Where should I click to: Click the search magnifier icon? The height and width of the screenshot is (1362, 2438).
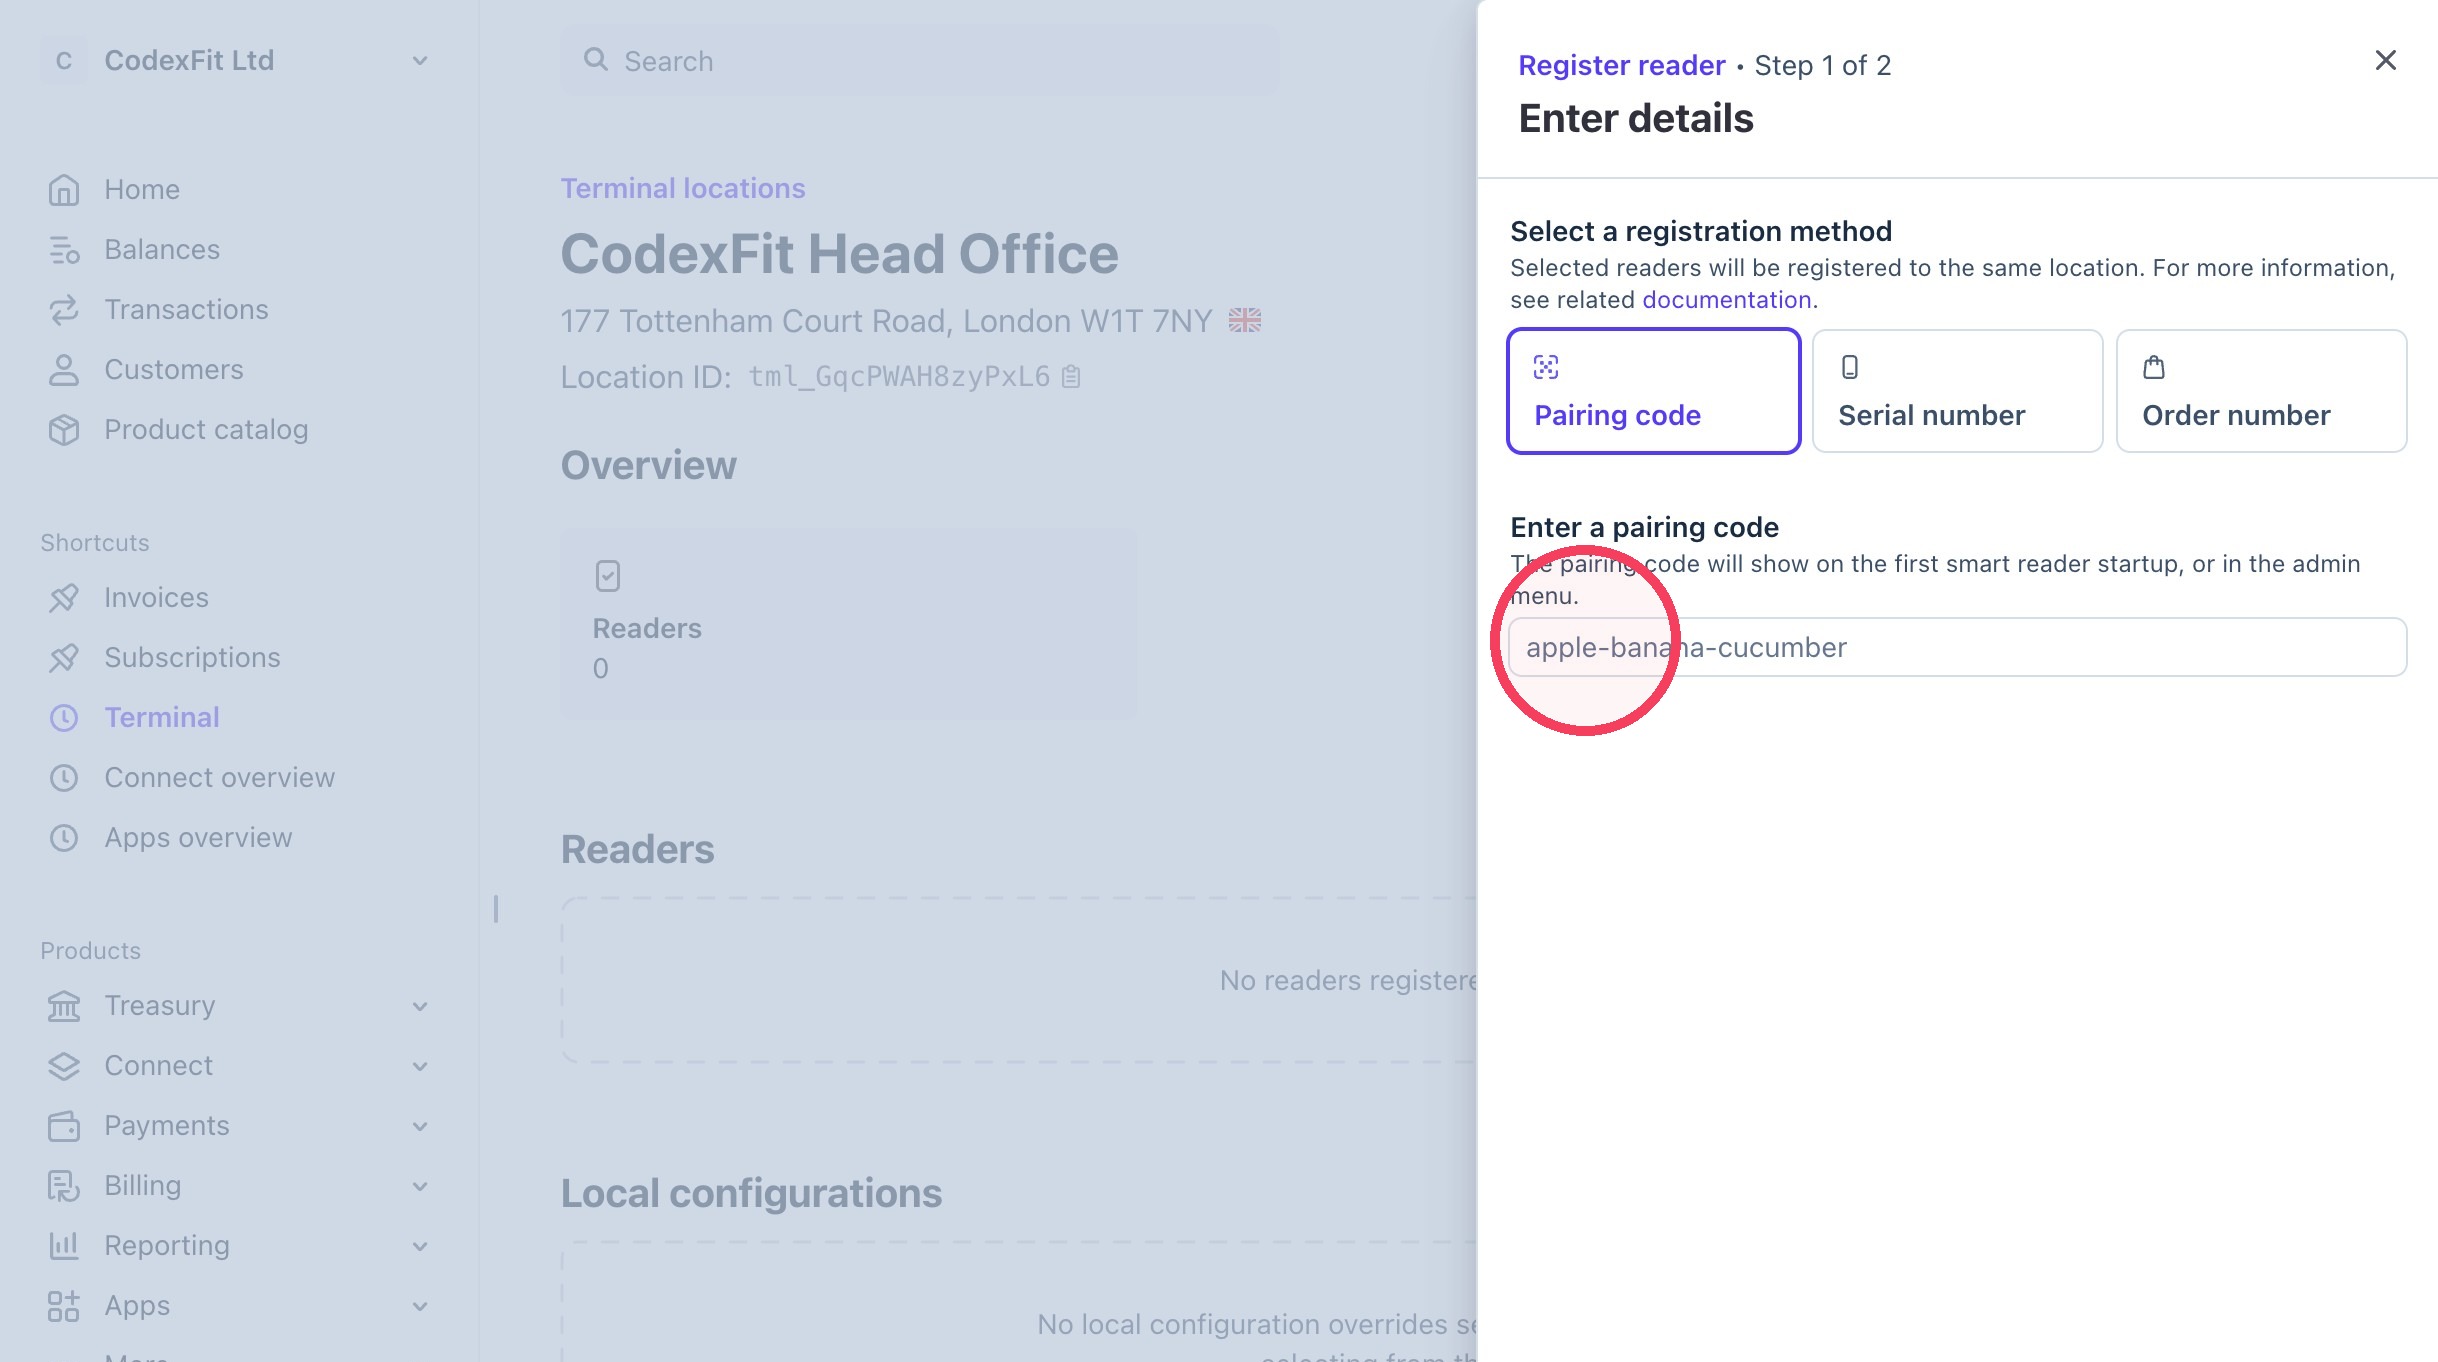click(596, 60)
